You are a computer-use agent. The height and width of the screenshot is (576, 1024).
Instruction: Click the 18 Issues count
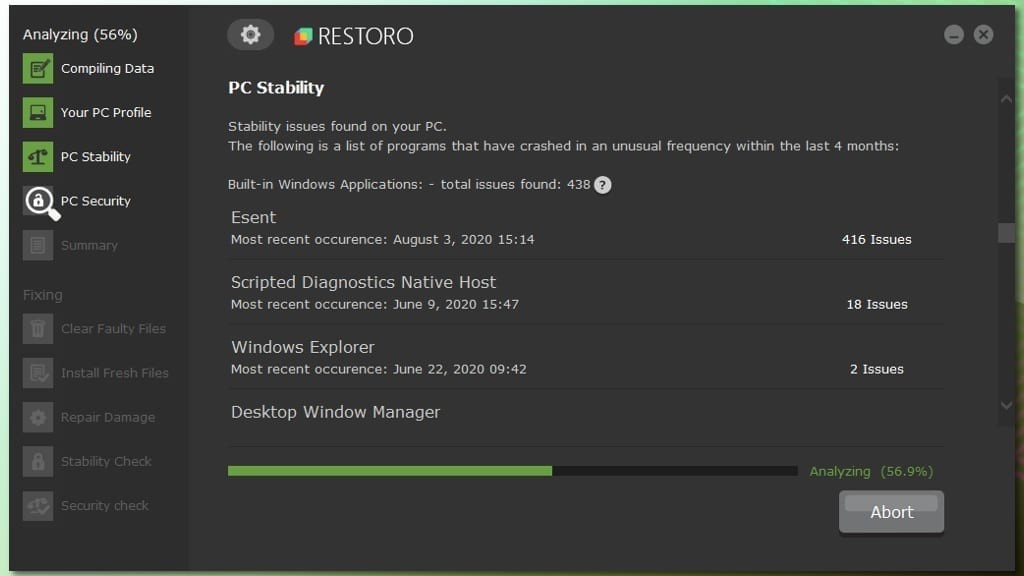tap(877, 304)
